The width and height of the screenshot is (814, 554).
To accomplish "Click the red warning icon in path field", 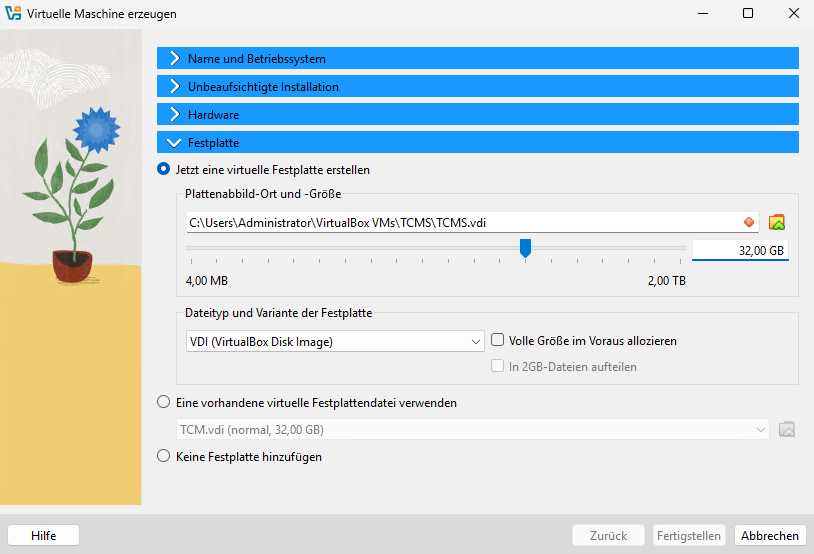I will point(748,222).
